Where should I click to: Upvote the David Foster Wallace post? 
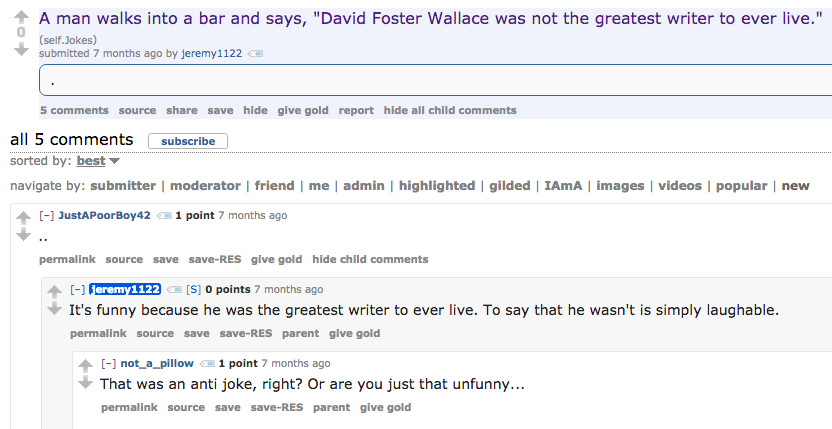tap(22, 17)
